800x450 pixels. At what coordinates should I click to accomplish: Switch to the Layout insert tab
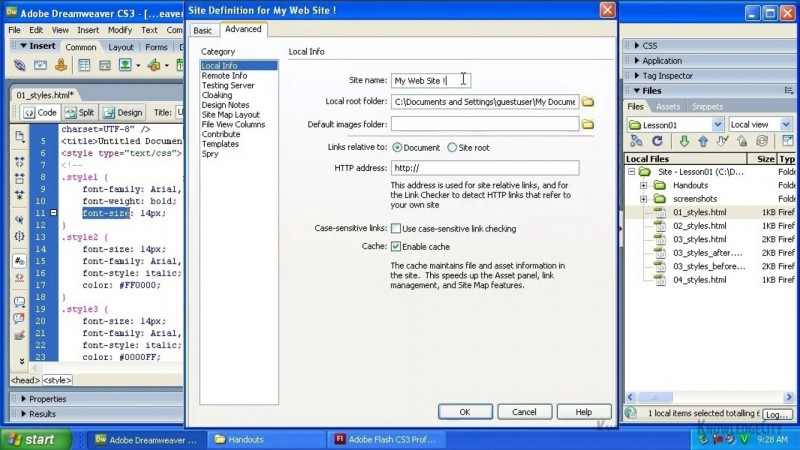121,47
